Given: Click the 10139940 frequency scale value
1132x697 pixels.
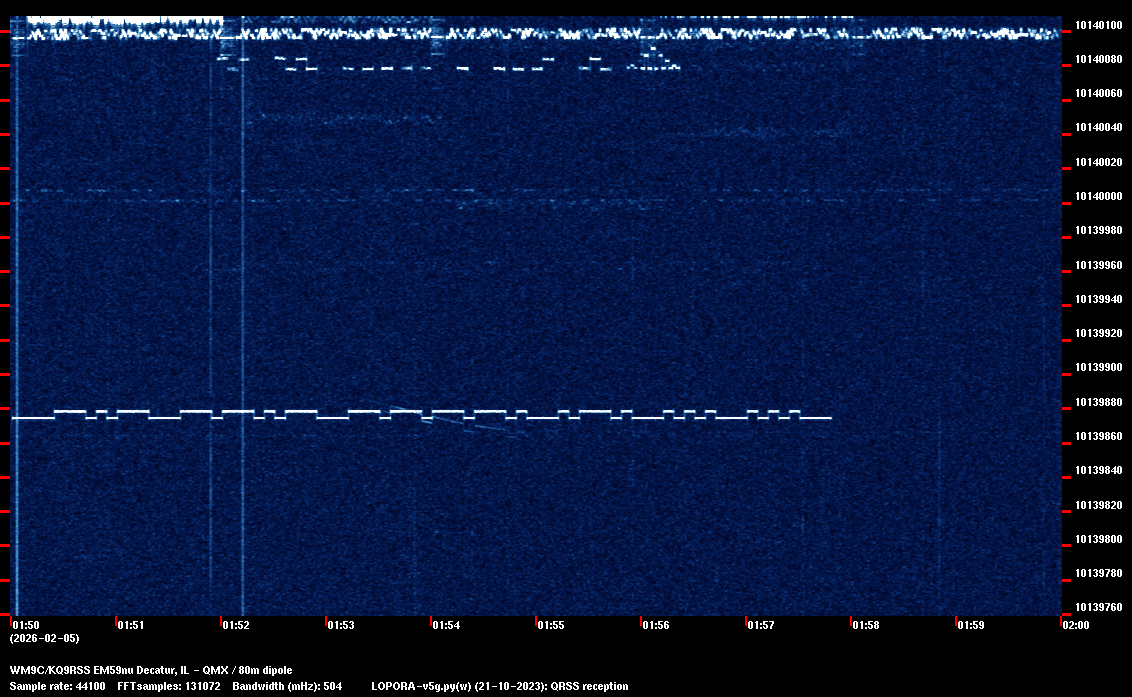Looking at the screenshot, I should [1098, 299].
